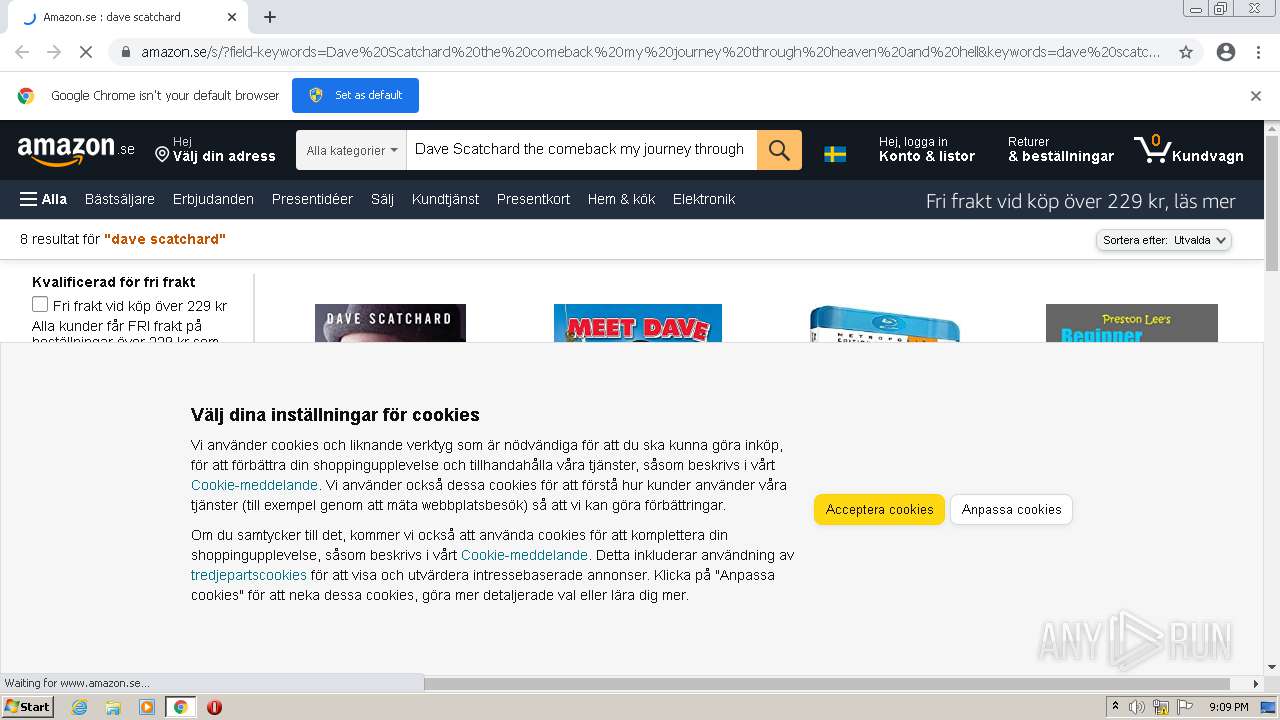Viewport: 1280px width, 720px height.
Task: Click the Anpassa cookies button
Action: (x=1011, y=509)
